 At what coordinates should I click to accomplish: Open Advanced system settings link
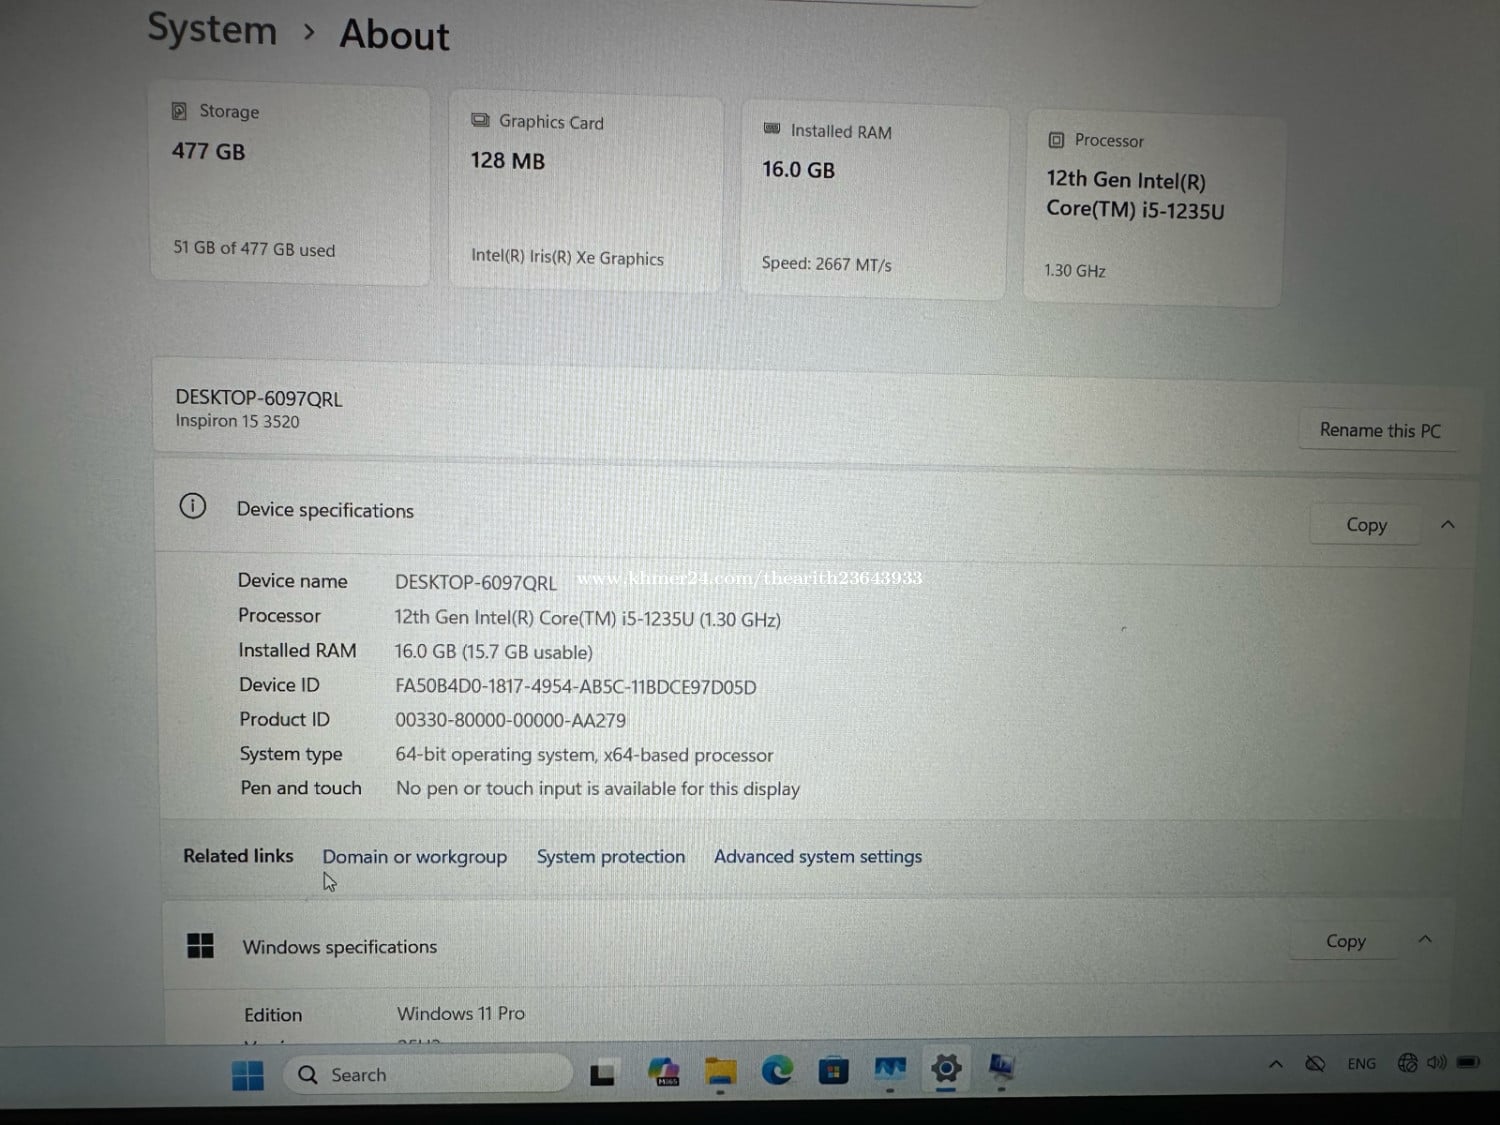818,857
